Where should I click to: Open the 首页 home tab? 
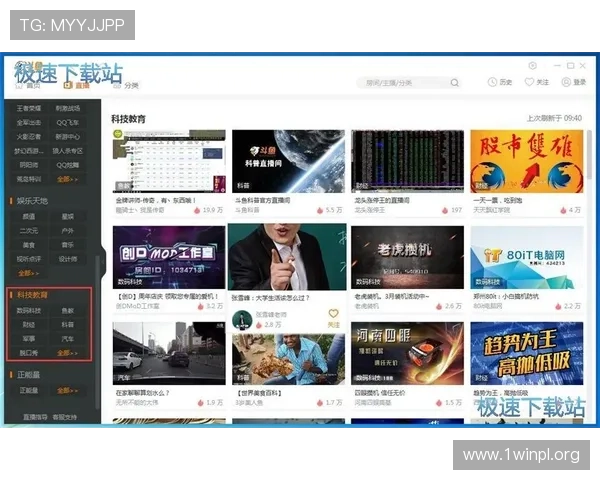28,85
